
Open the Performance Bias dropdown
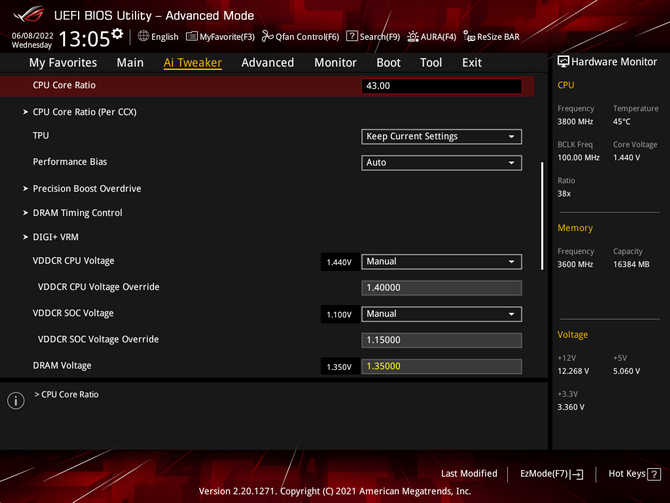[441, 163]
